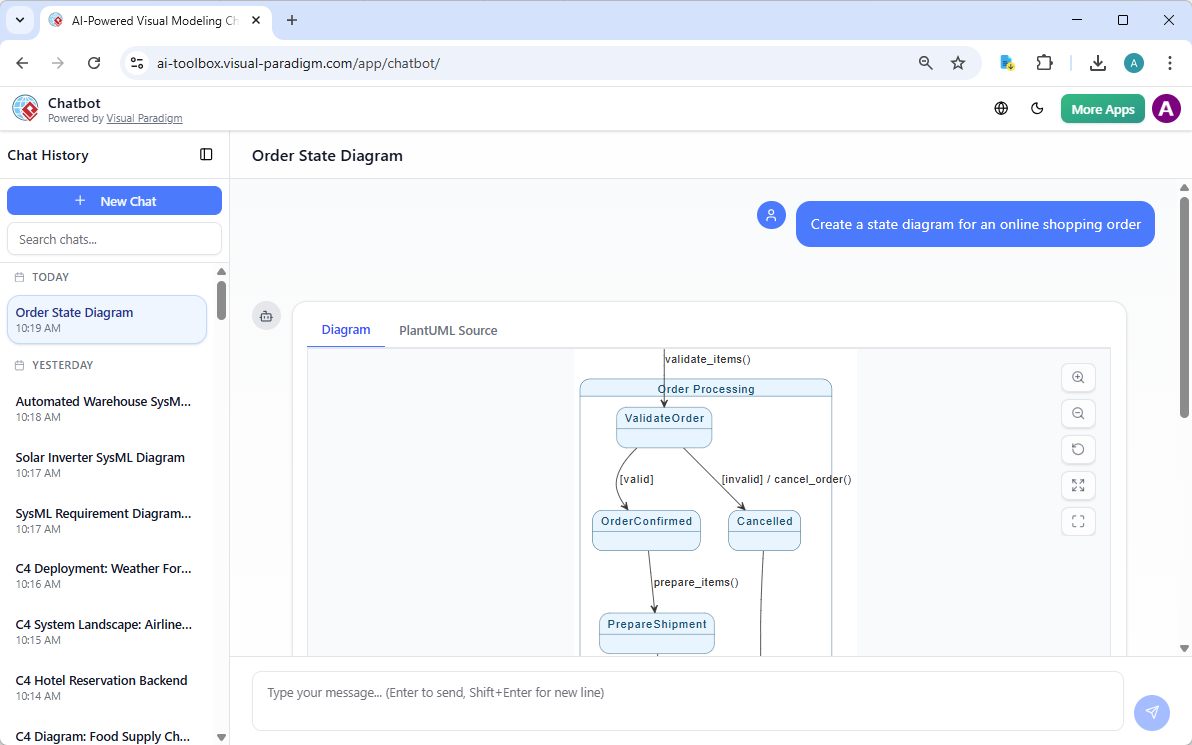Open the language globe selector
This screenshot has height=745, width=1192.
pyautogui.click(x=1001, y=108)
